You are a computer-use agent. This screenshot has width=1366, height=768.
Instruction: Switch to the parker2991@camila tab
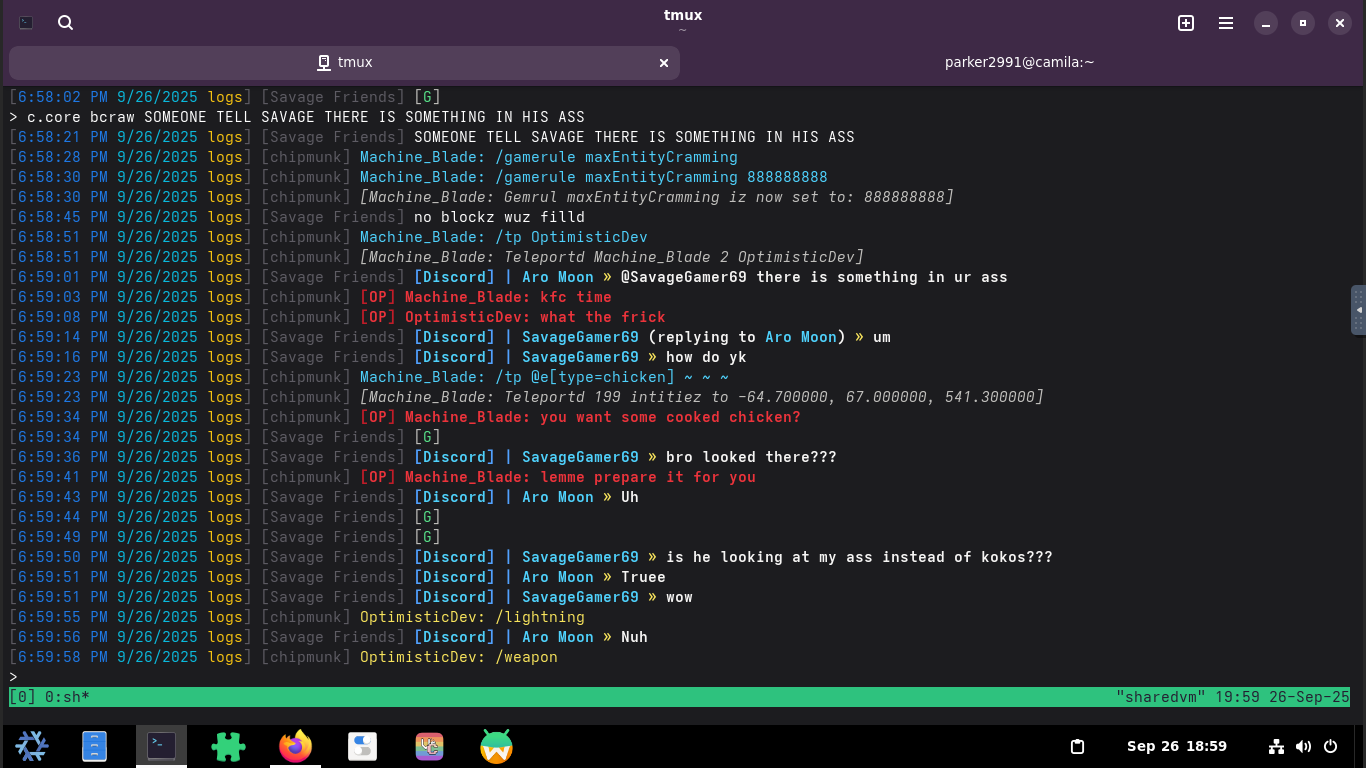click(1019, 62)
